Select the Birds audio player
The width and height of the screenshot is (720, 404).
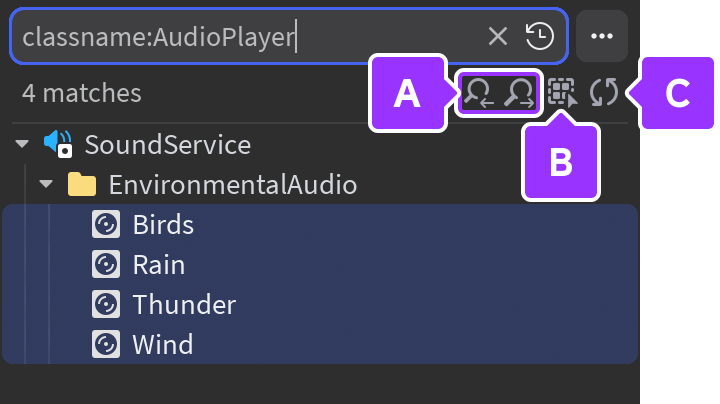pyautogui.click(x=163, y=225)
